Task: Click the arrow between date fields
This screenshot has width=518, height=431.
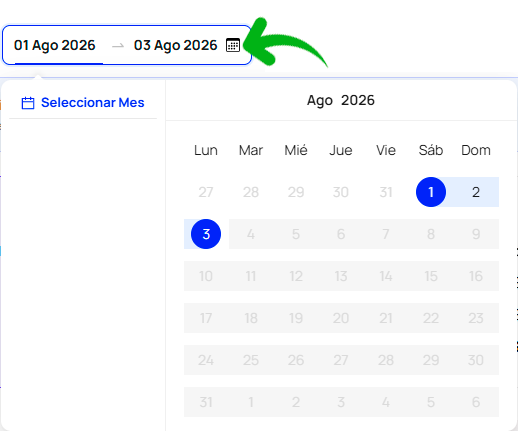Action: click(118, 46)
